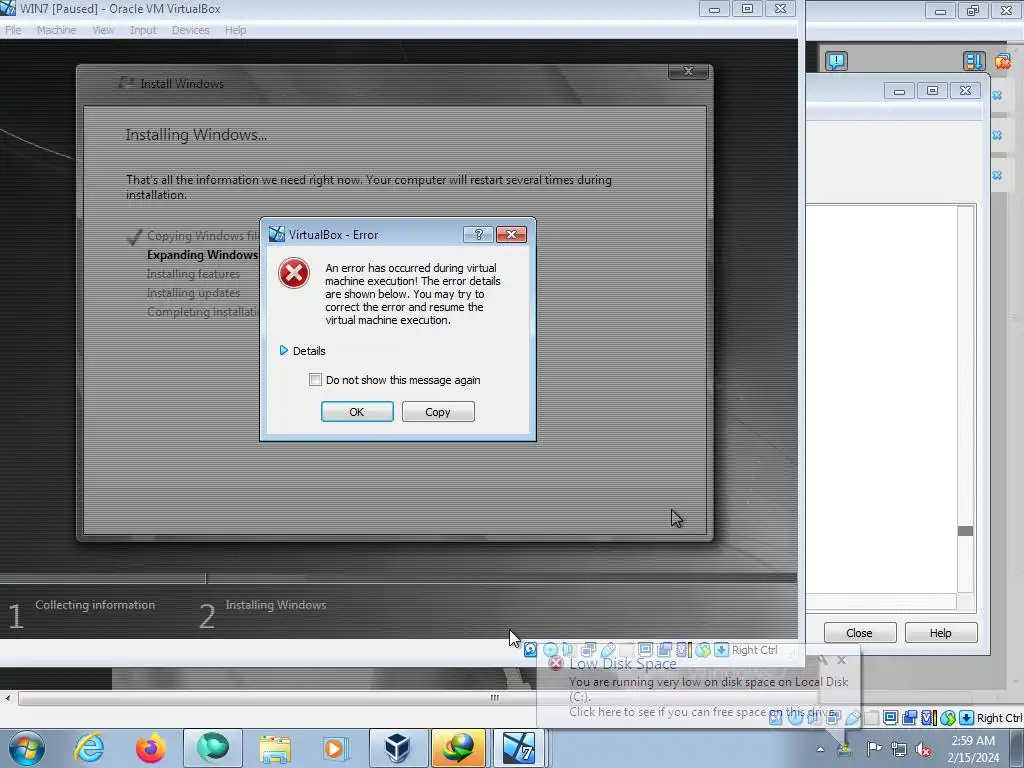The image size is (1024, 768).
Task: Click 'Installing updates' step text
Action: pyautogui.click(x=193, y=293)
